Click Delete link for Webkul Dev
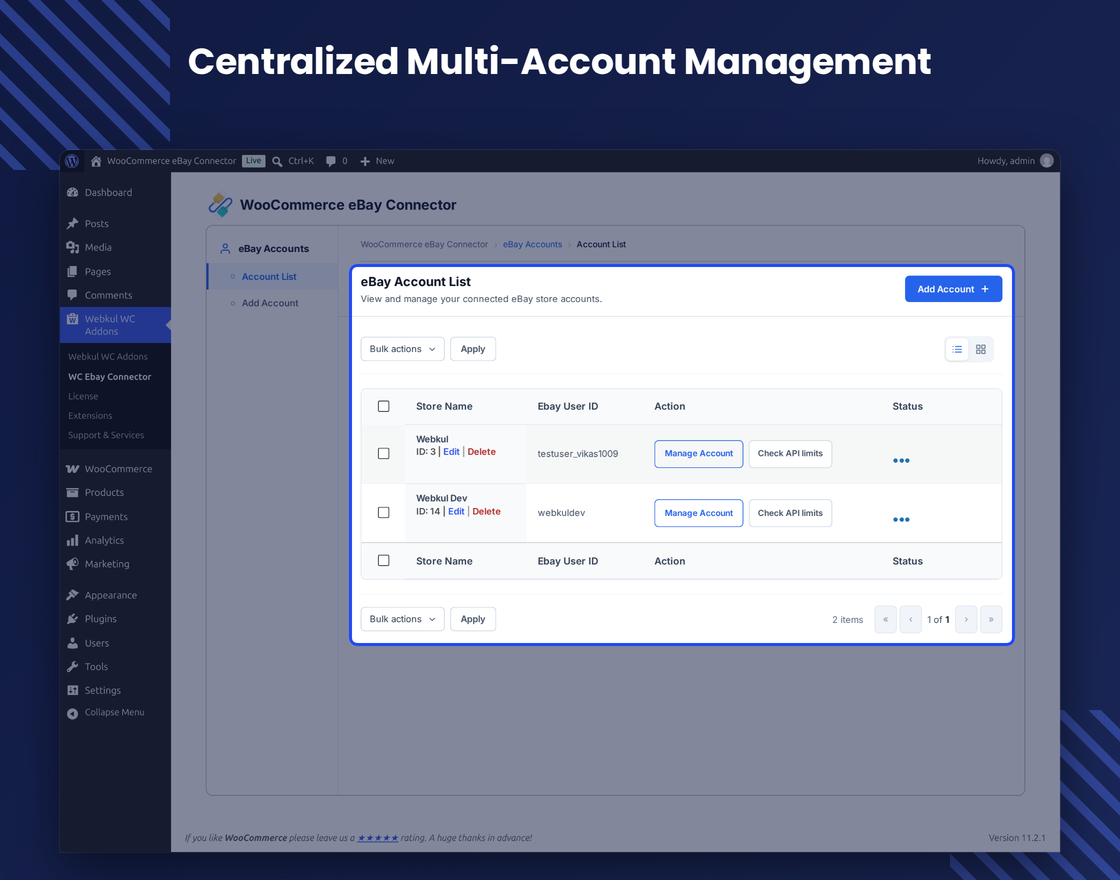 486,511
